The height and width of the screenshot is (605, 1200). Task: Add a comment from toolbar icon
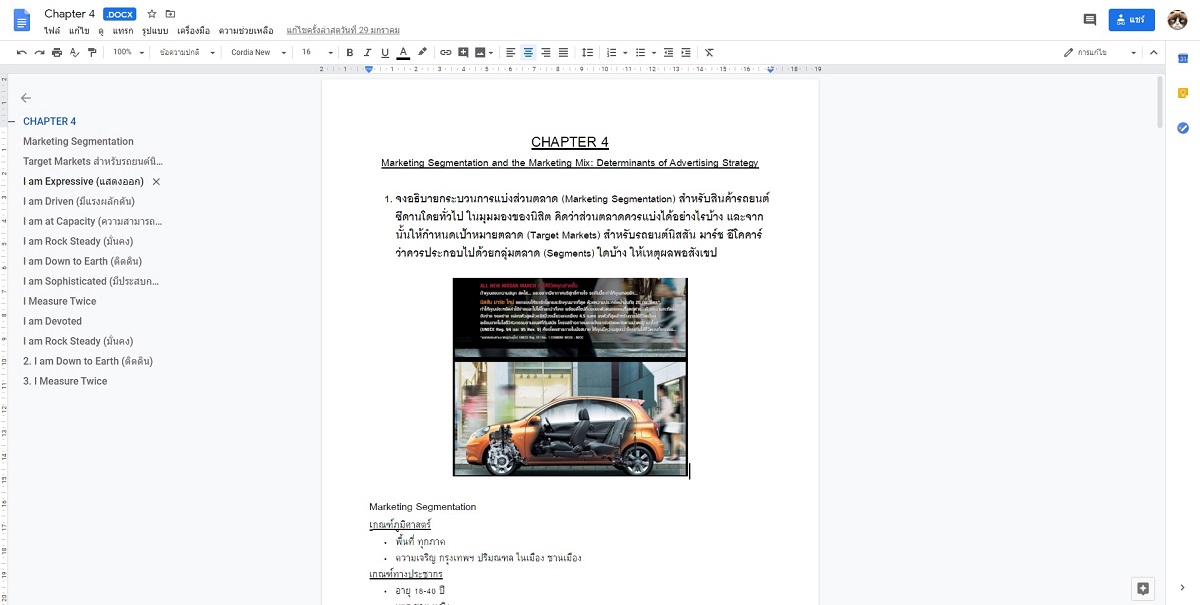point(463,52)
